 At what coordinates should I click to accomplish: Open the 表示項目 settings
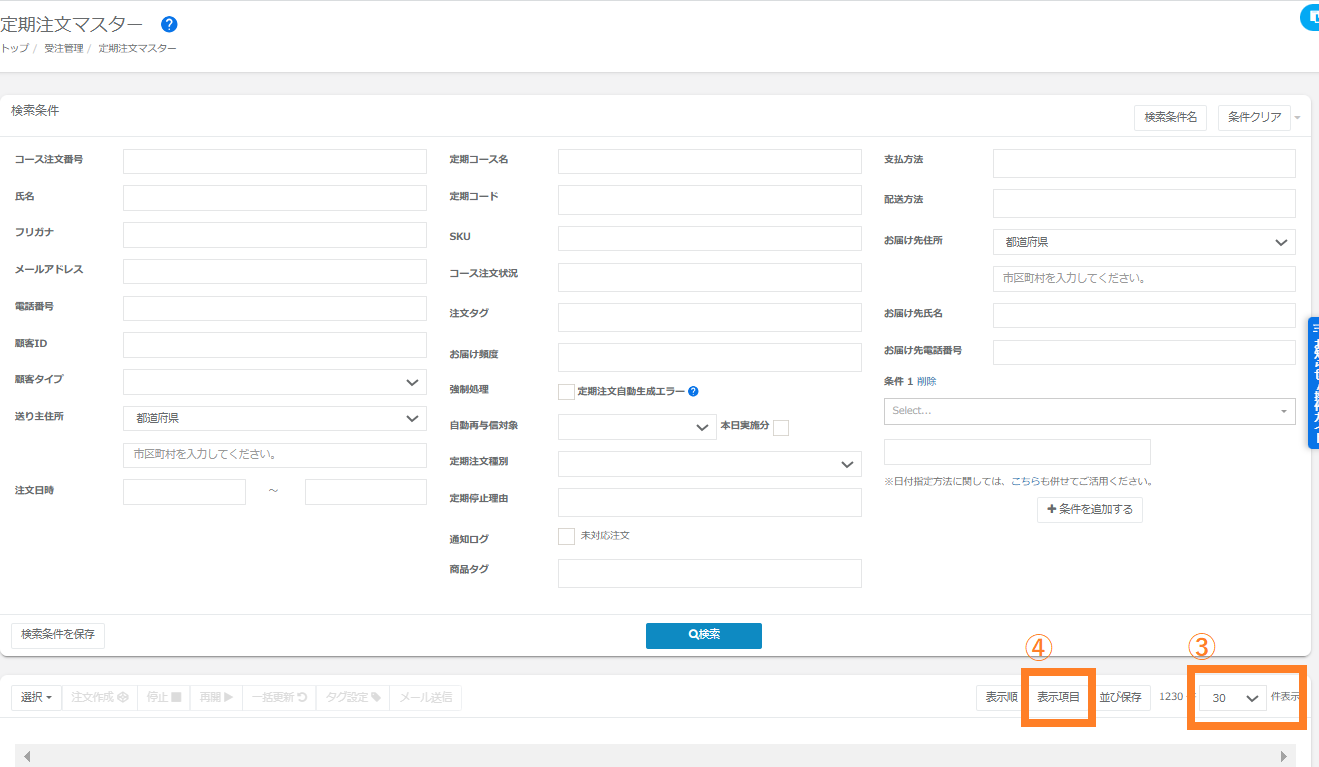pyautogui.click(x=1058, y=697)
